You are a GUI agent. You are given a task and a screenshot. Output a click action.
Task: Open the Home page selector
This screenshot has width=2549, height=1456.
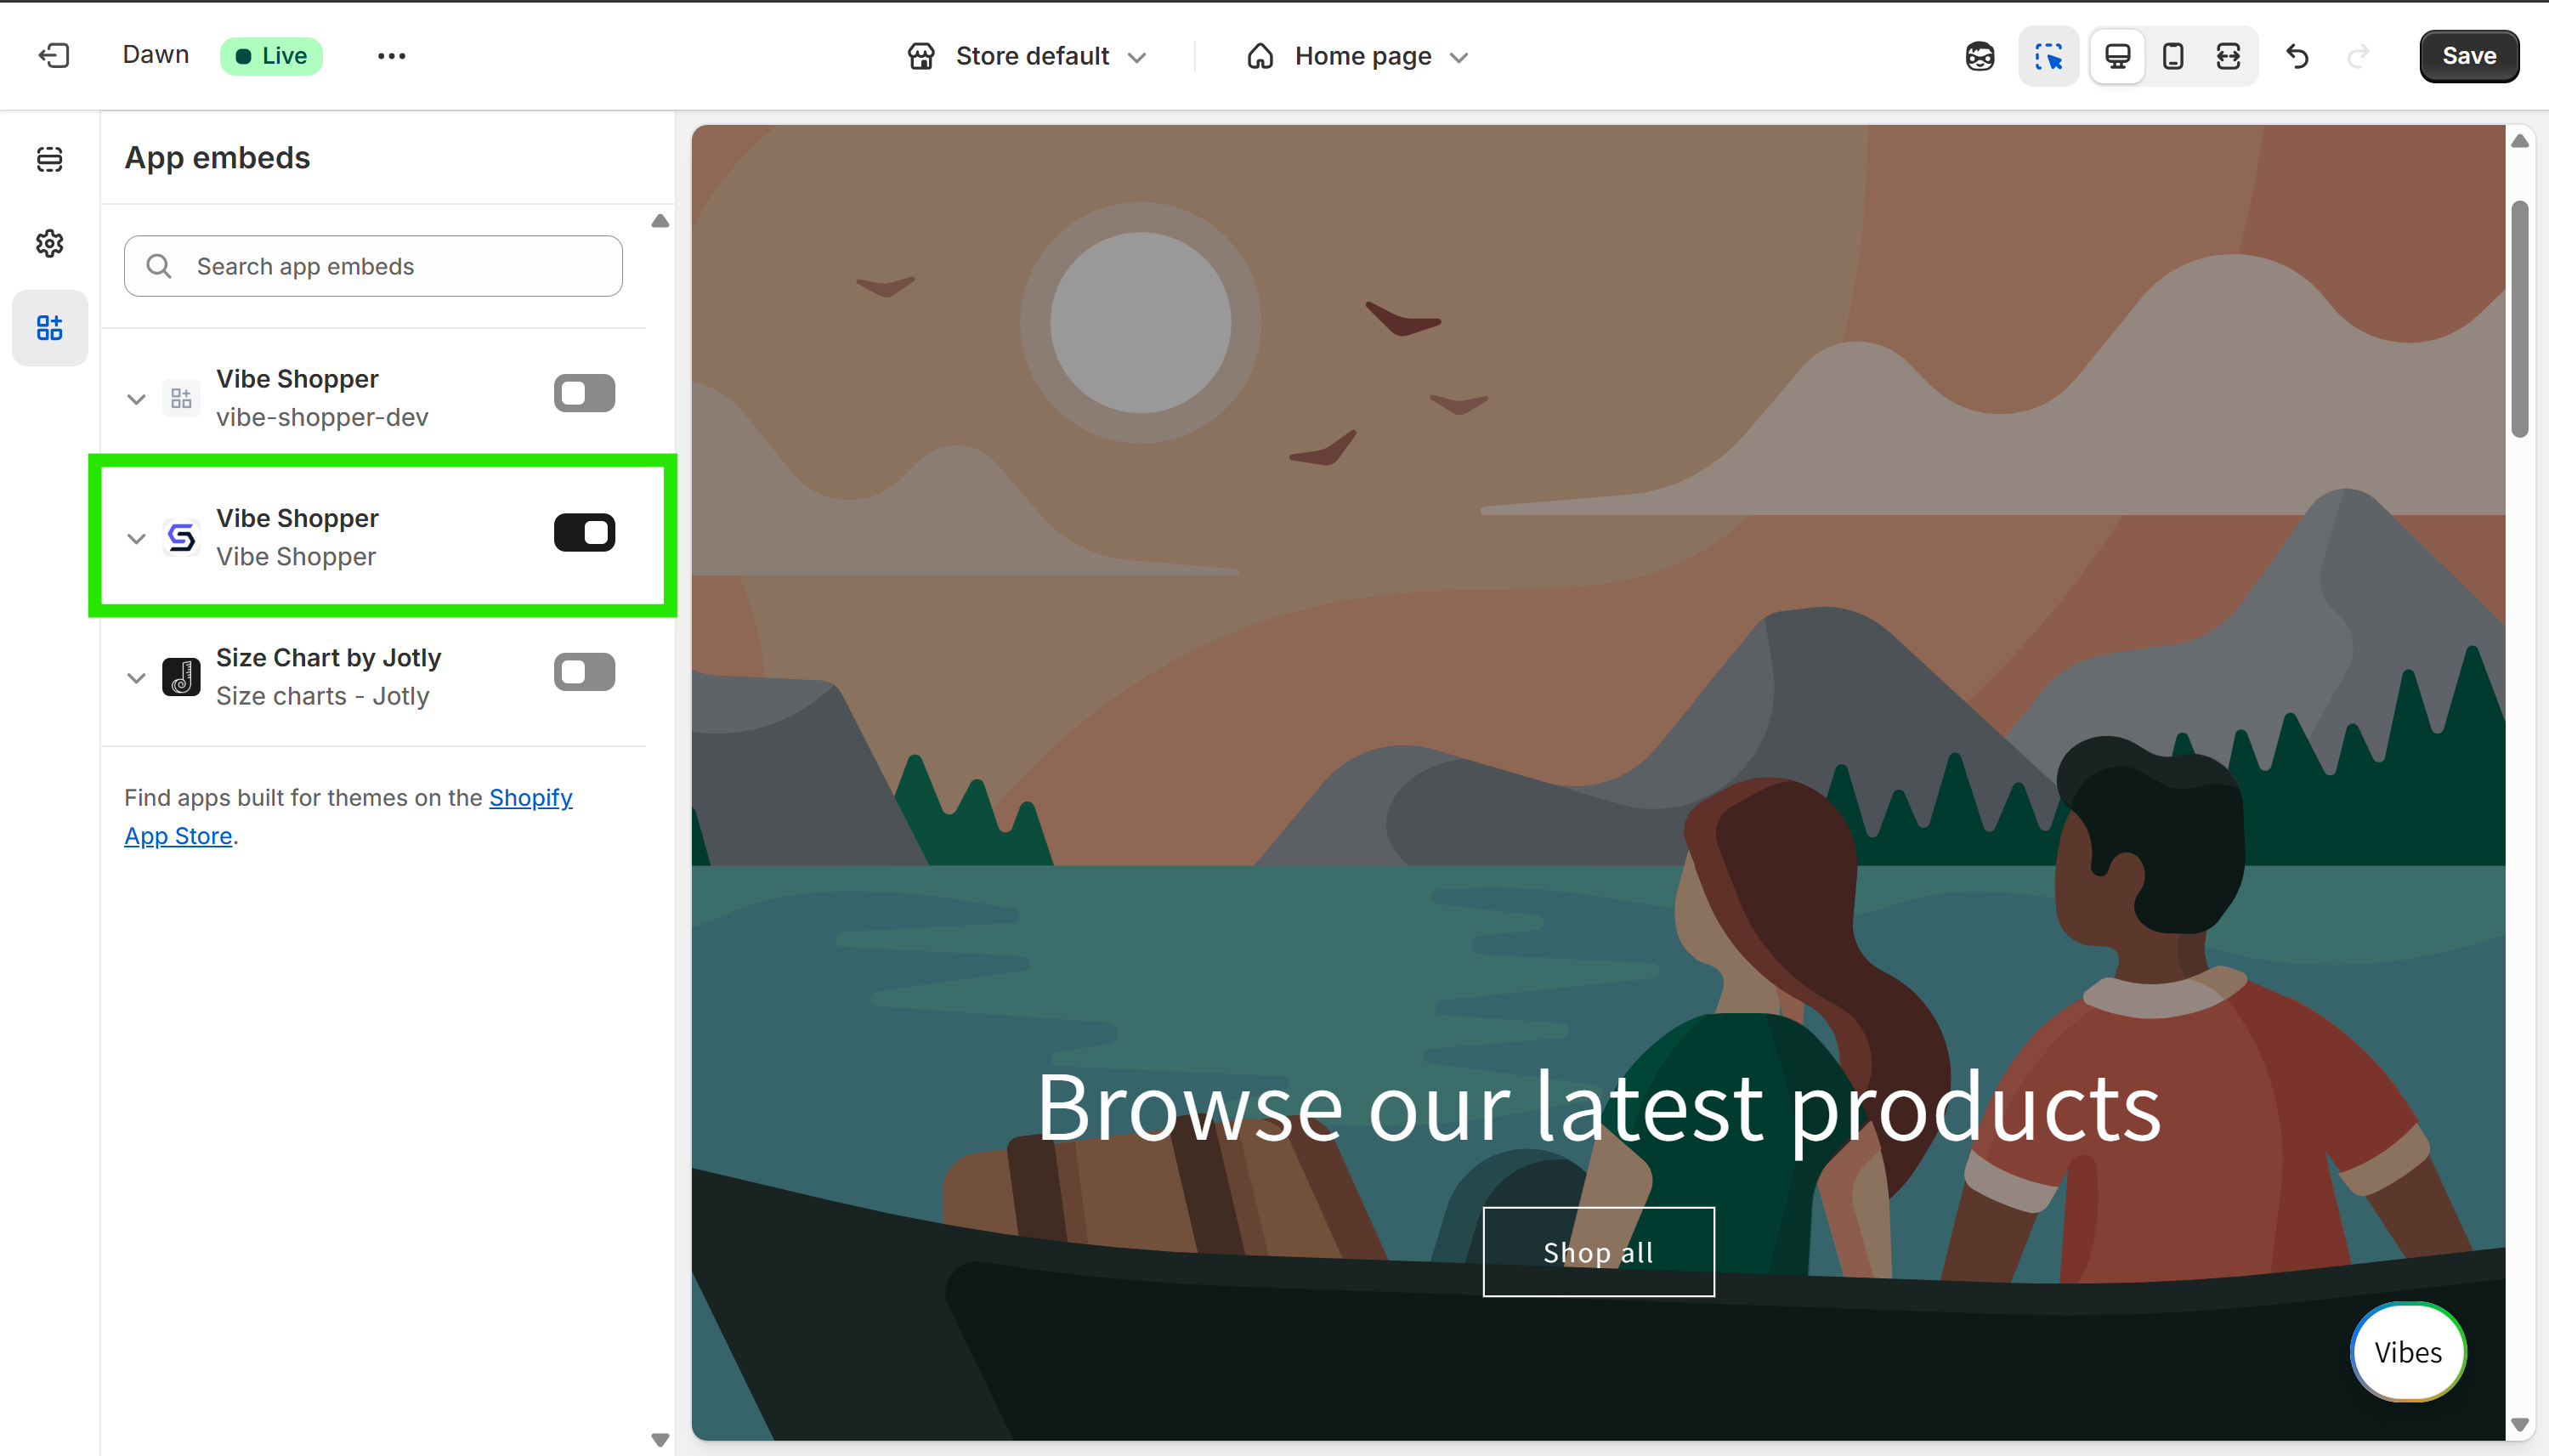pyautogui.click(x=1360, y=56)
